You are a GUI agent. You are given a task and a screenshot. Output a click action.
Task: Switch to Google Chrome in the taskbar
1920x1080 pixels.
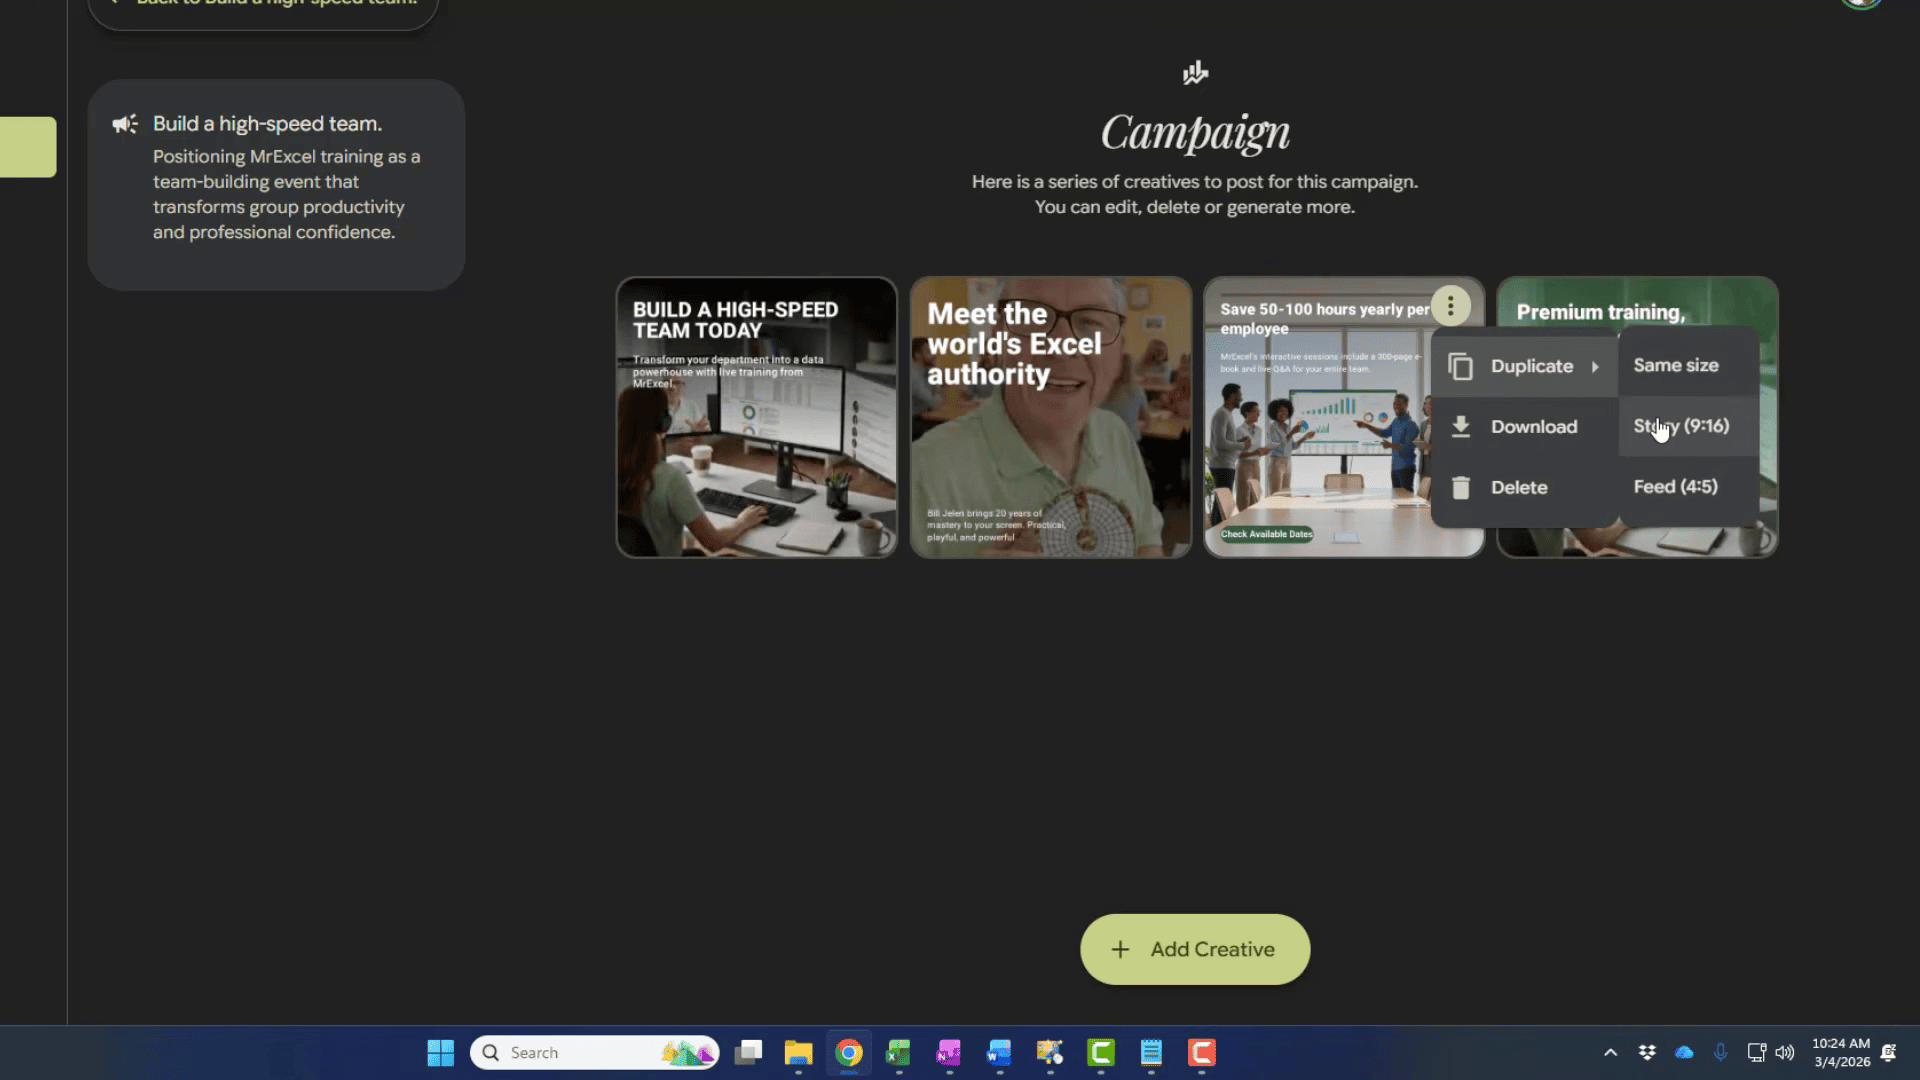pos(849,1053)
